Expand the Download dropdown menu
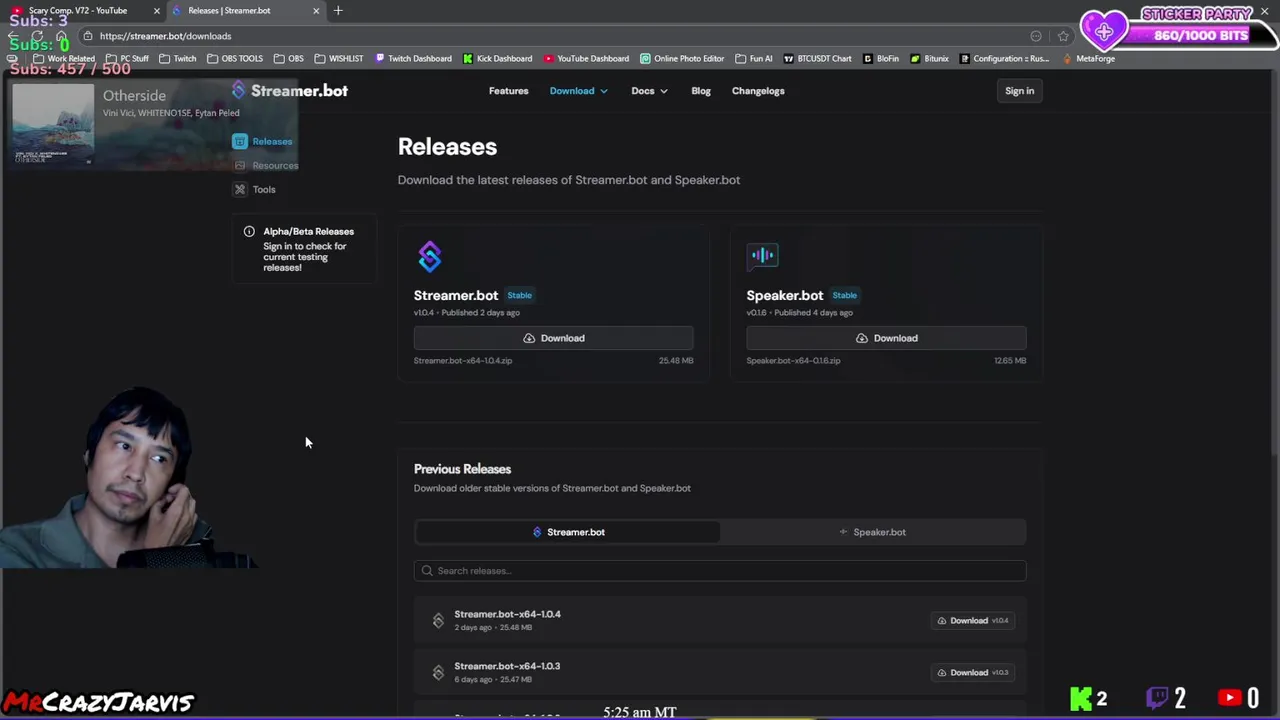1280x720 pixels. (578, 91)
